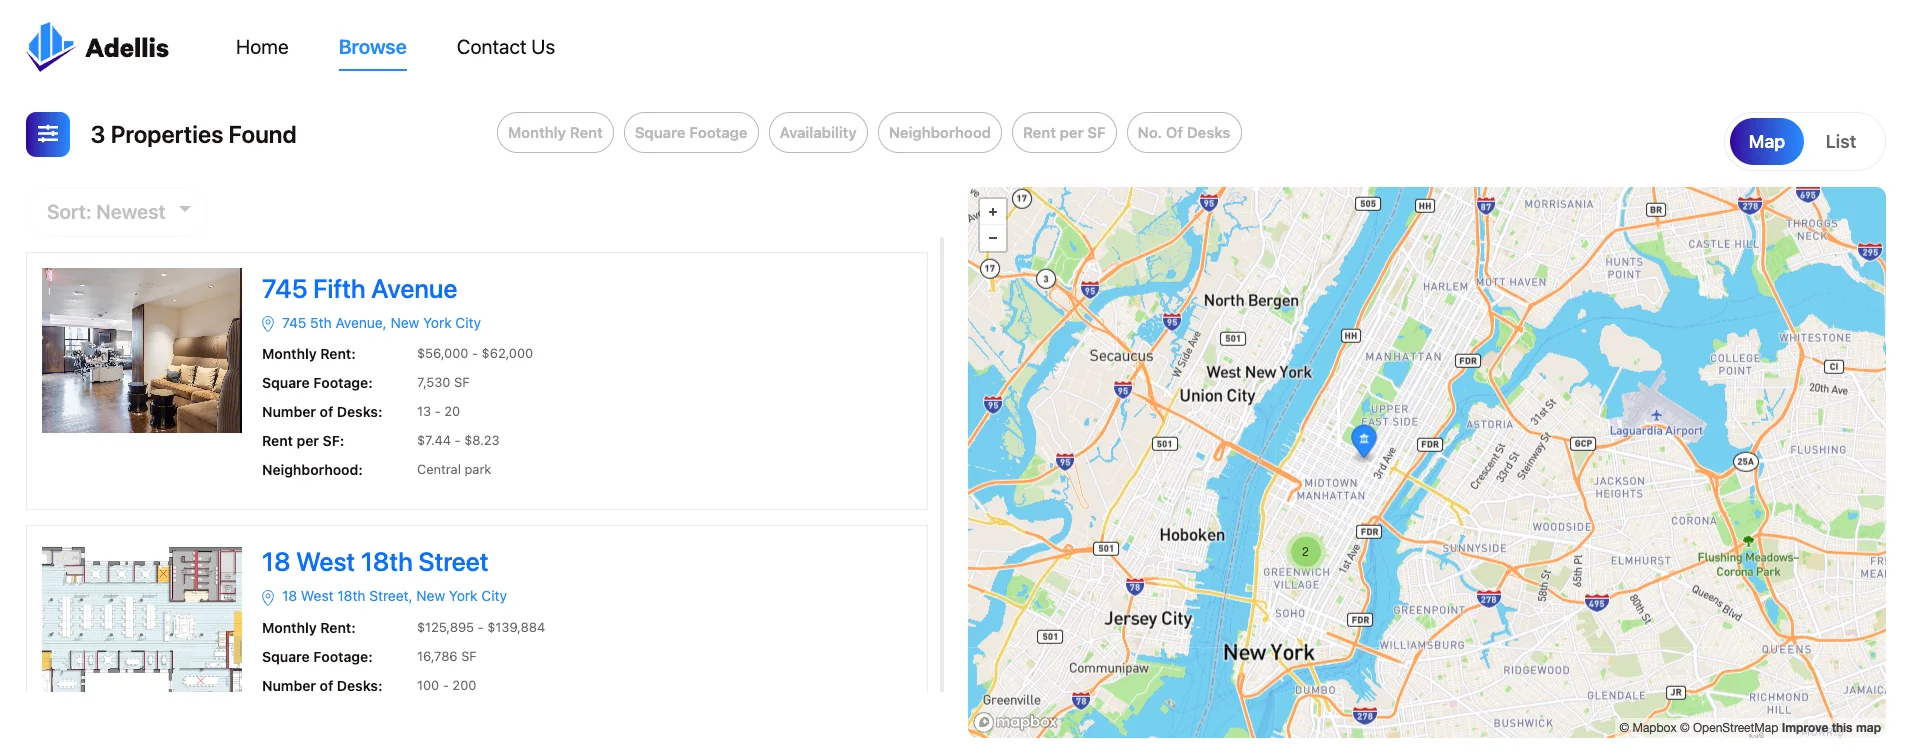Click the Adellis logo
This screenshot has height=754, width=1912.
coord(98,47)
